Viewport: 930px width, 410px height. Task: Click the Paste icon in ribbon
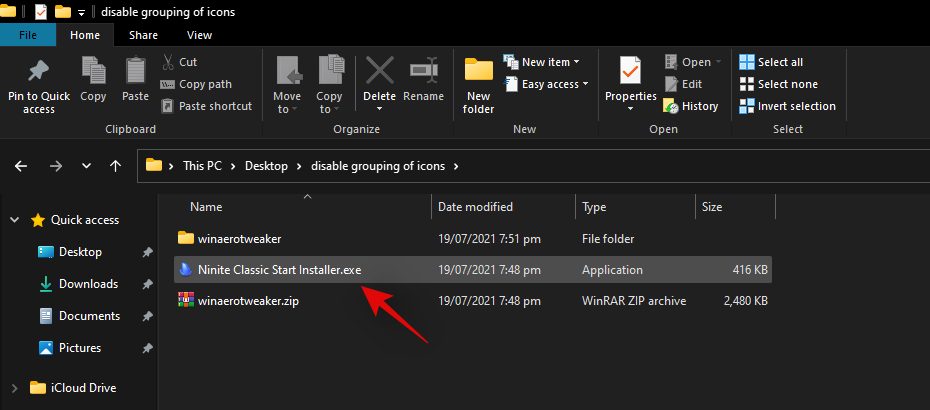[x=135, y=72]
